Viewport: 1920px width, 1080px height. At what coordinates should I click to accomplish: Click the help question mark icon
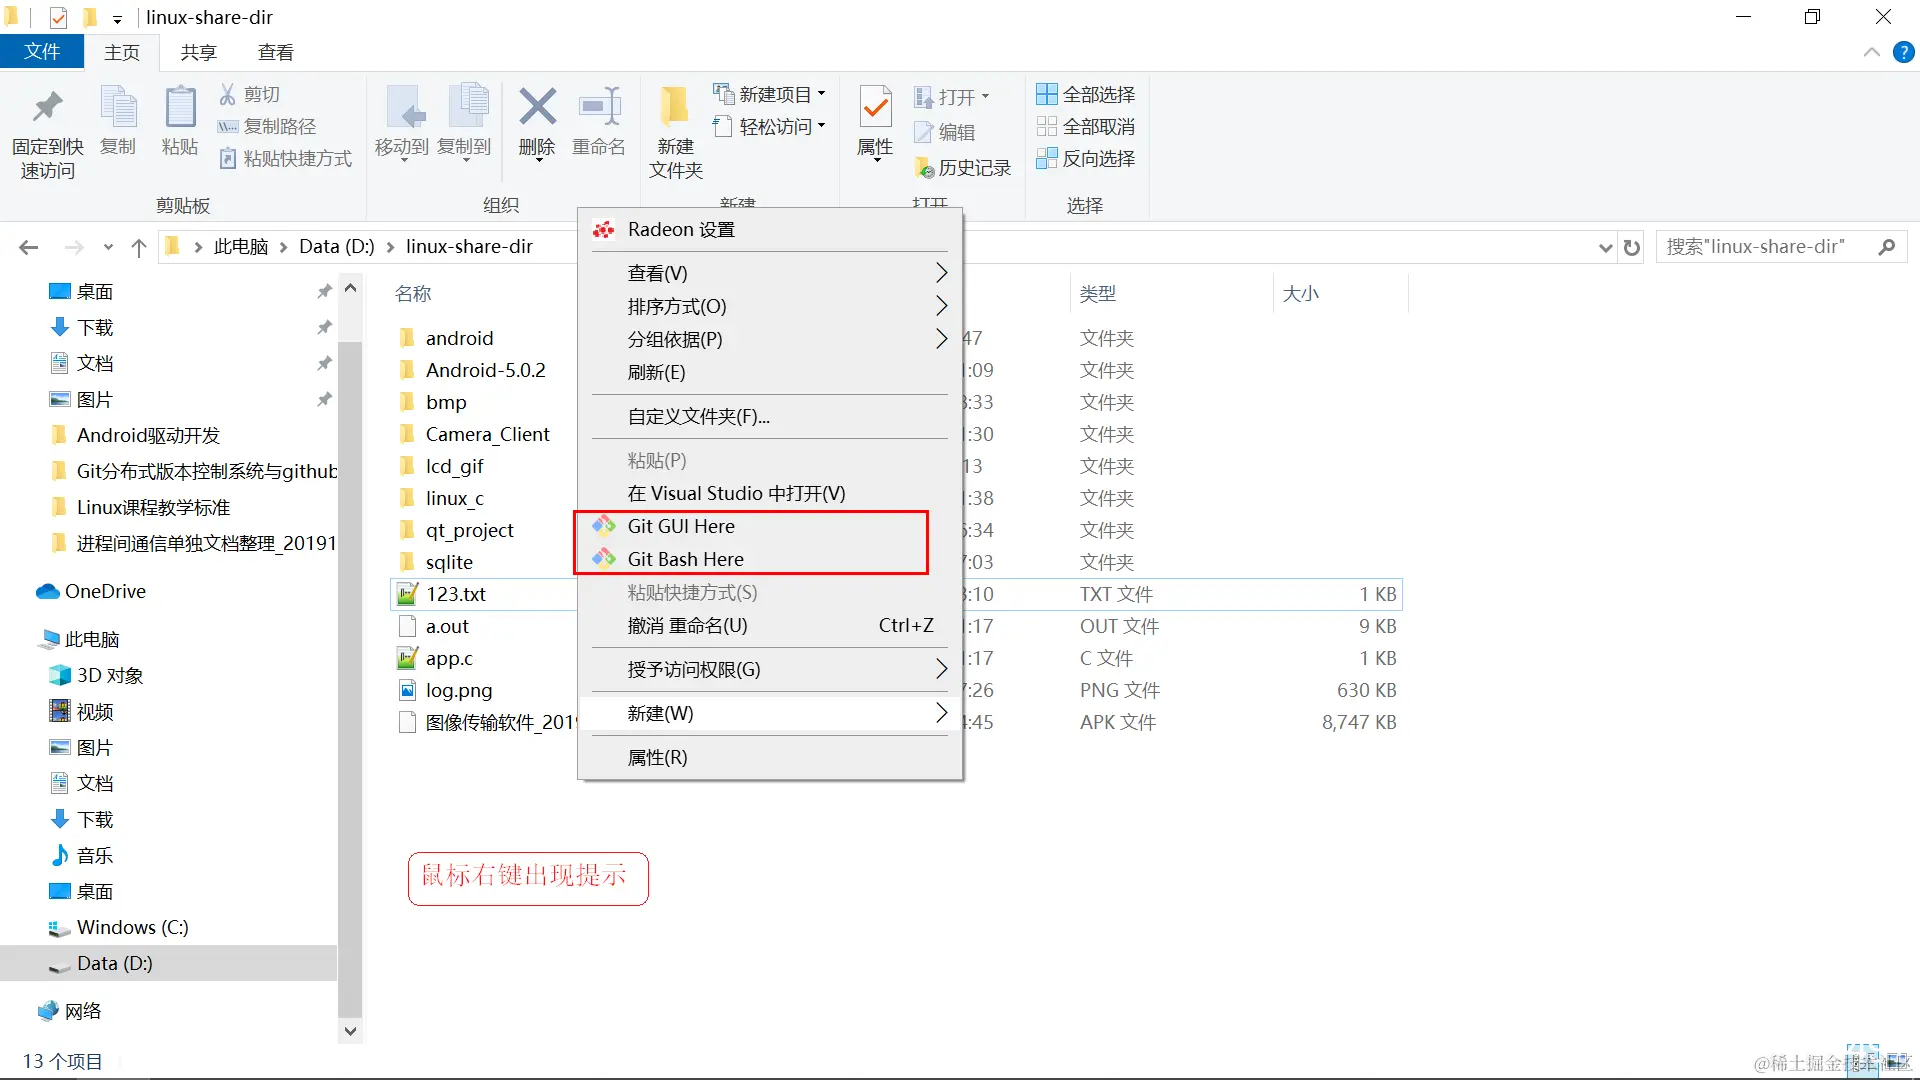coord(1903,52)
